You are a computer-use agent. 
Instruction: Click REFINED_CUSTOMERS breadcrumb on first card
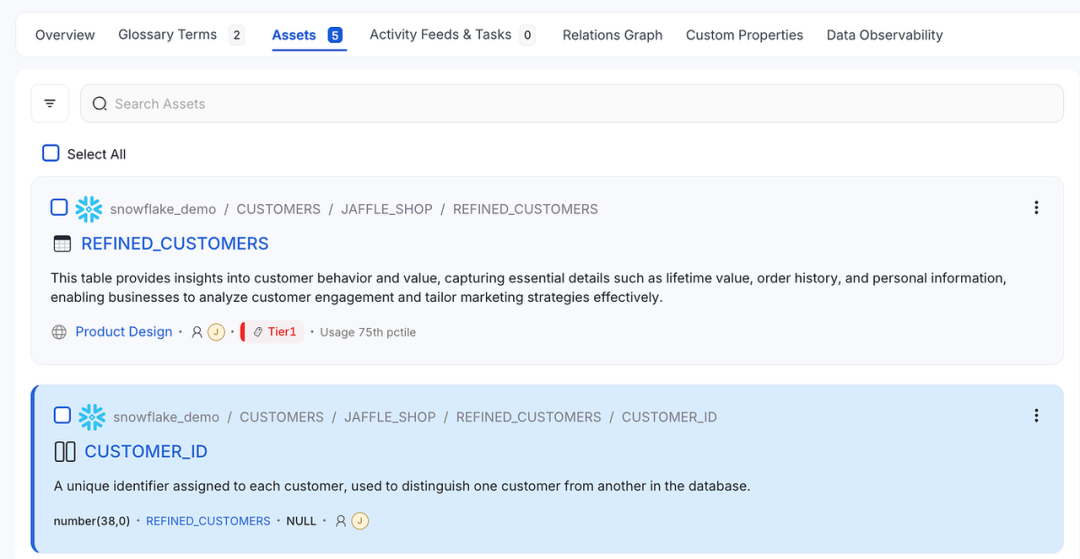coord(526,209)
